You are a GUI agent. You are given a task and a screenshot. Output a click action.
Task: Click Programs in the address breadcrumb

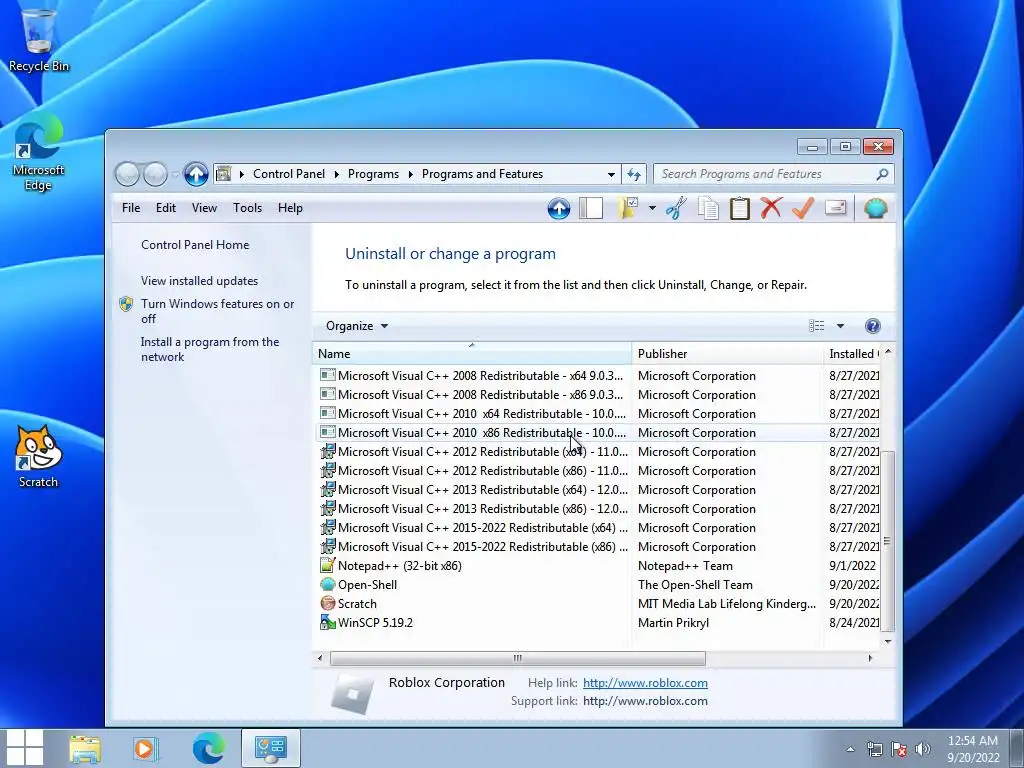click(x=373, y=174)
